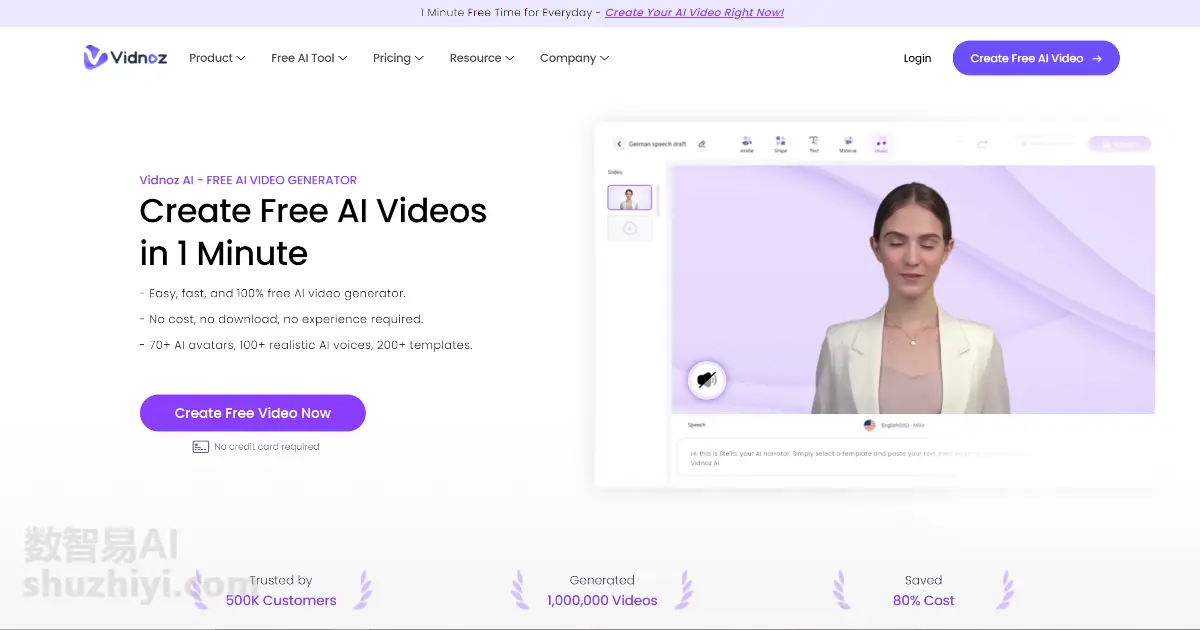This screenshot has width=1200, height=630.
Task: Expand the Free AI Tool dropdown
Action: 309,58
